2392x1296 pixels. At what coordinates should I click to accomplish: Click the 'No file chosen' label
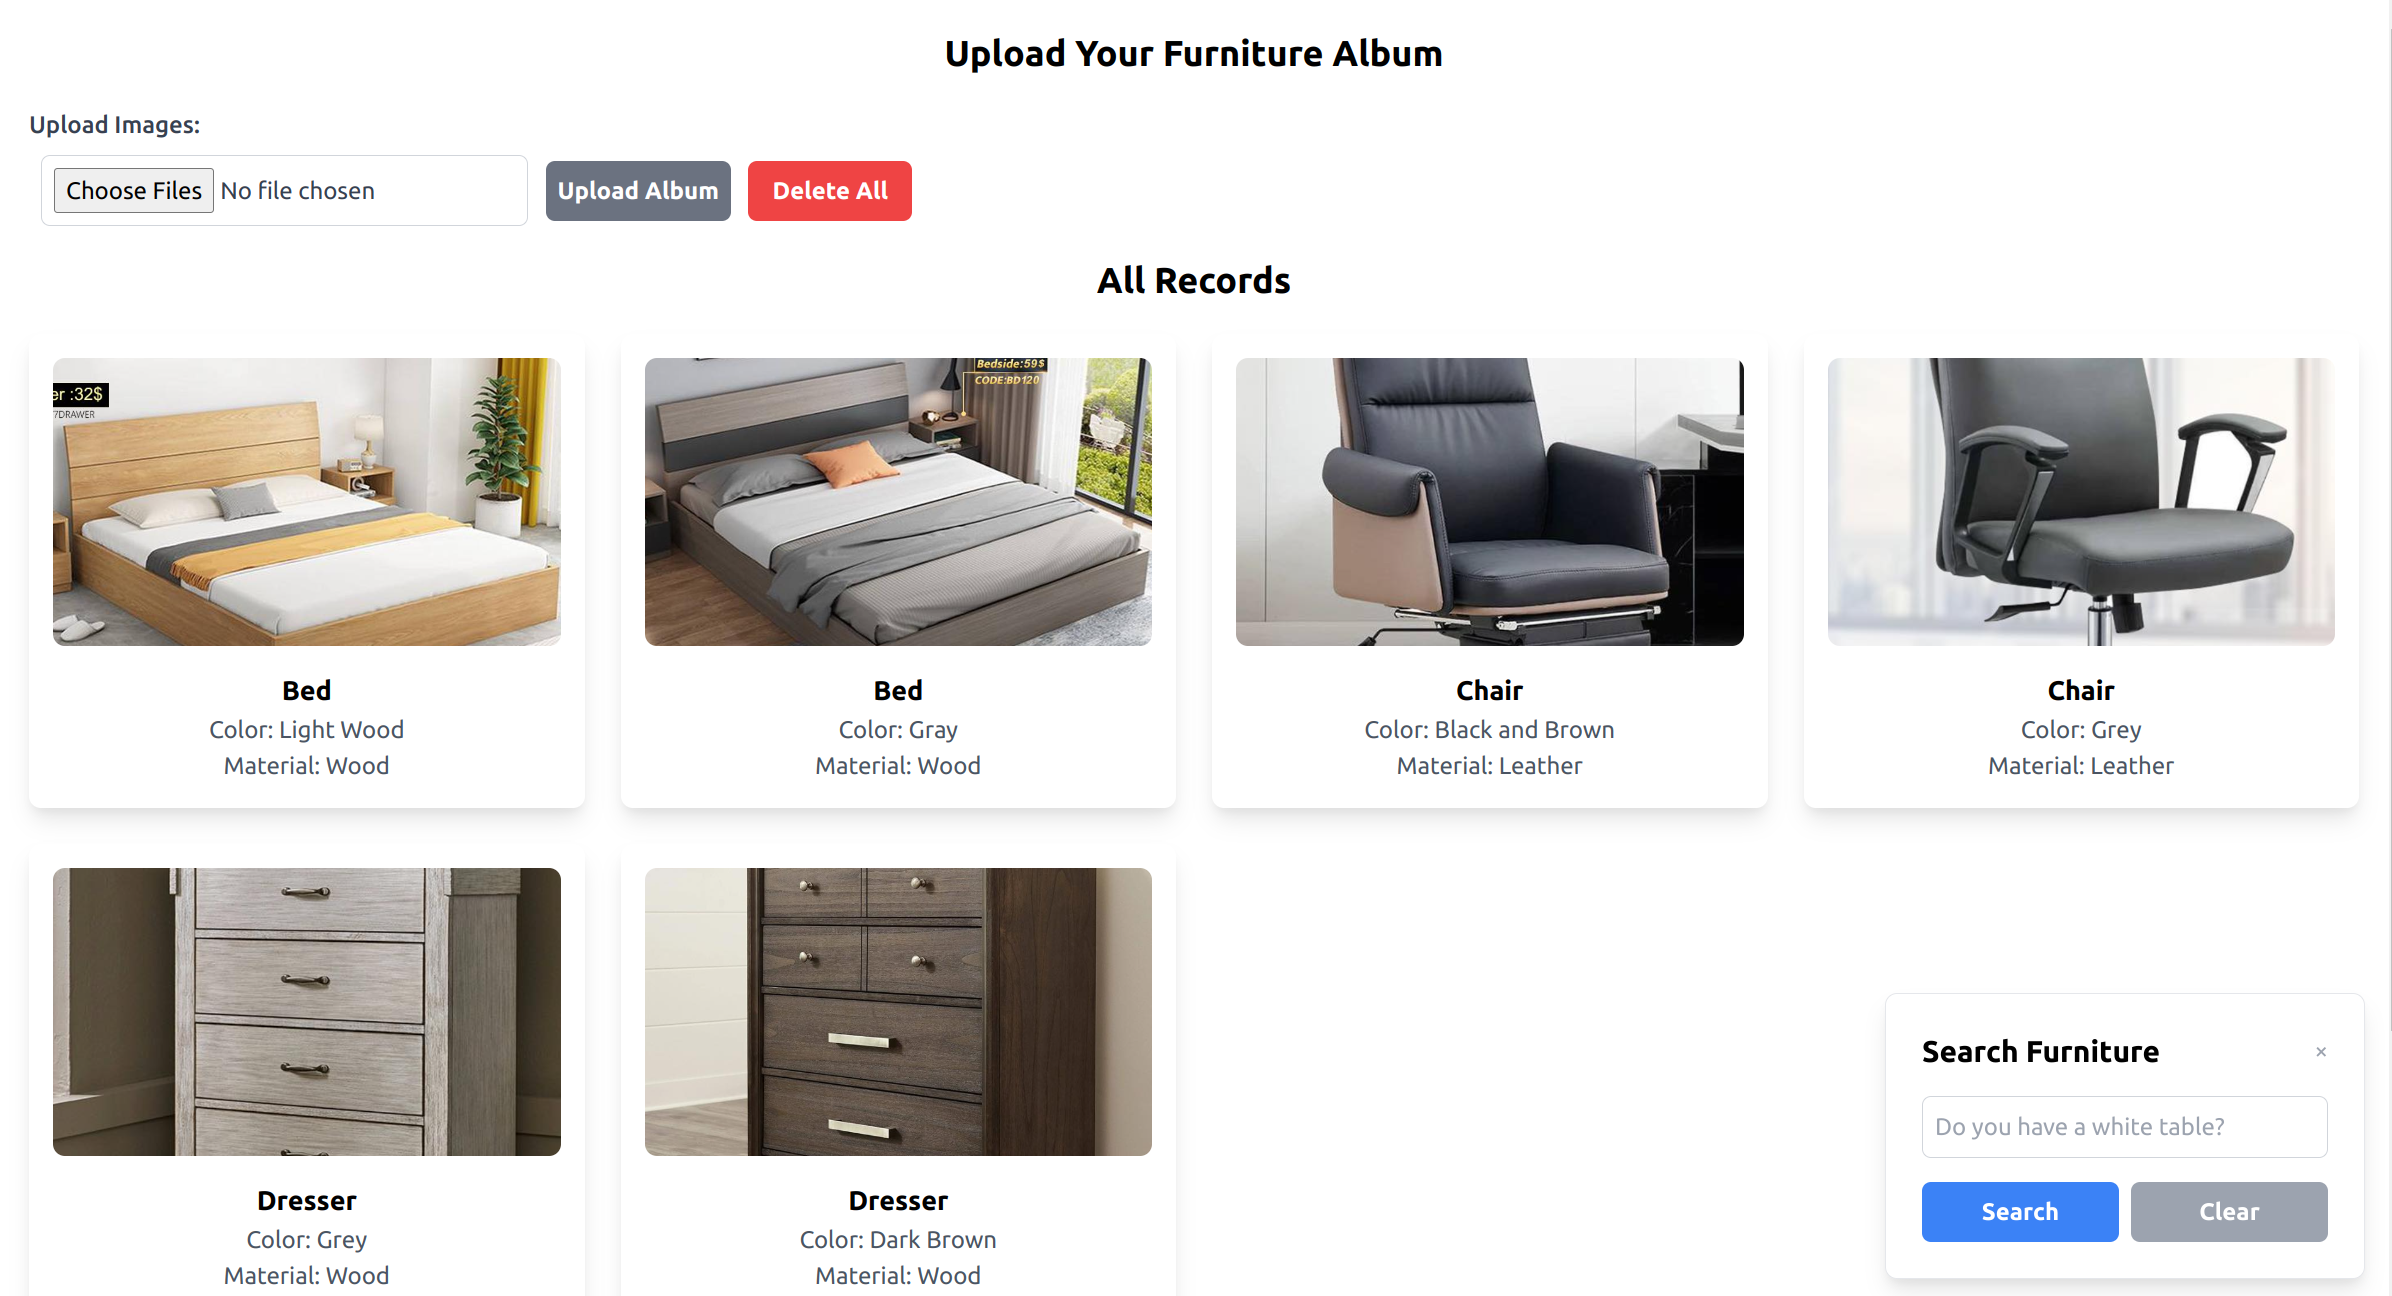point(298,190)
